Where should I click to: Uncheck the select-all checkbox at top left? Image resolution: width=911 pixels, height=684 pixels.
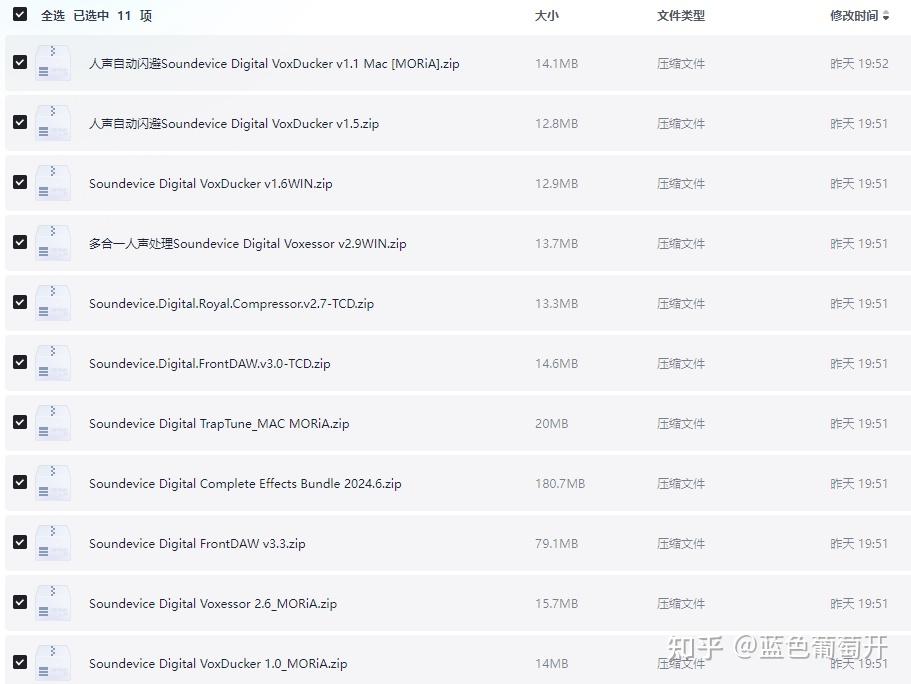19,16
